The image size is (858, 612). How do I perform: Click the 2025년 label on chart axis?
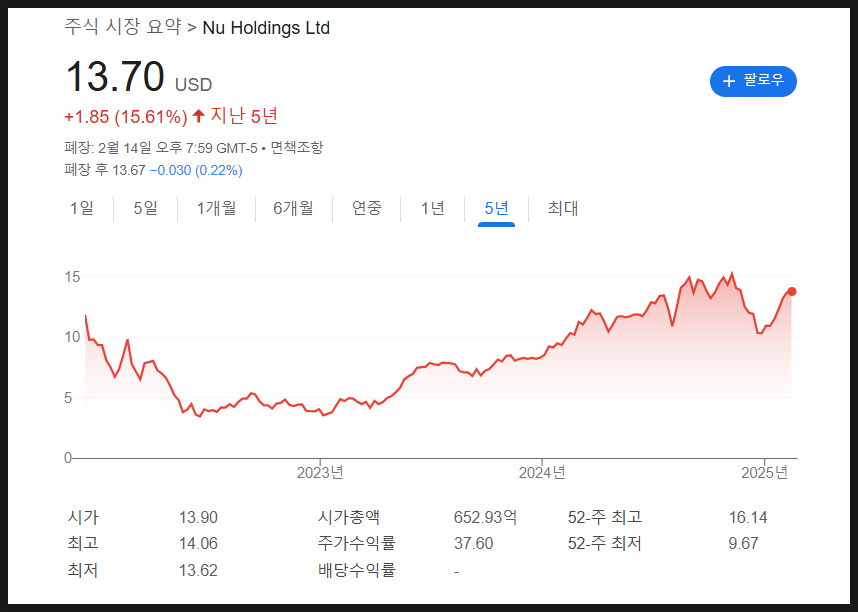tap(766, 472)
